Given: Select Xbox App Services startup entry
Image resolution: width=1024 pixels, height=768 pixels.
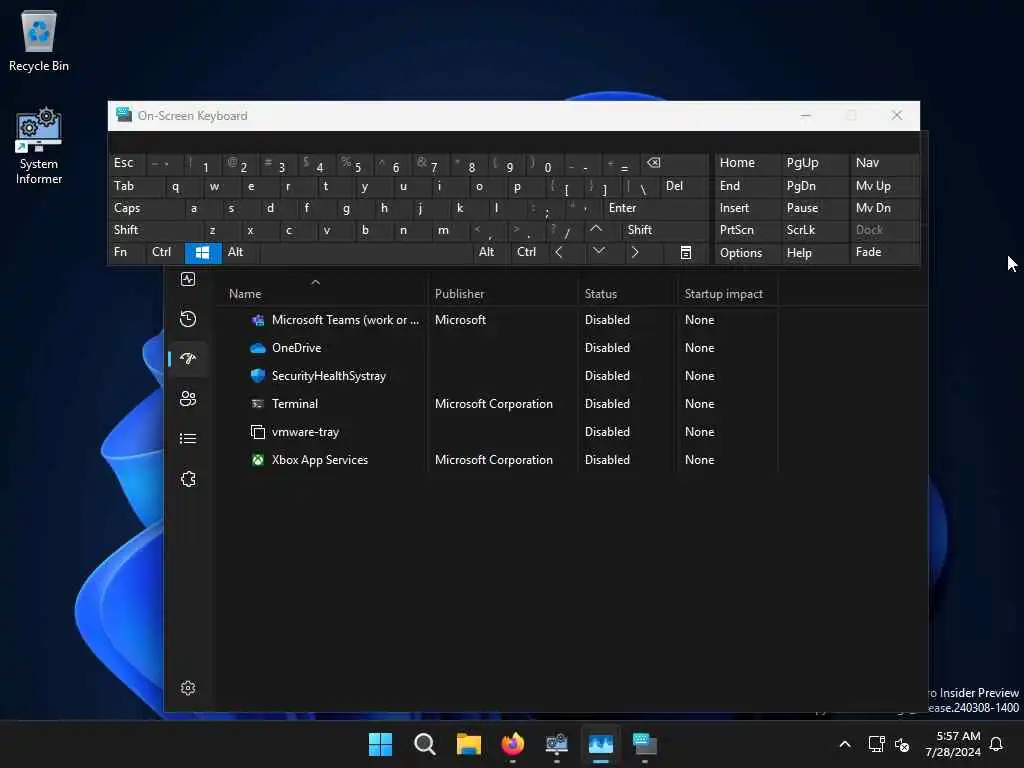Looking at the screenshot, I should point(498,460).
